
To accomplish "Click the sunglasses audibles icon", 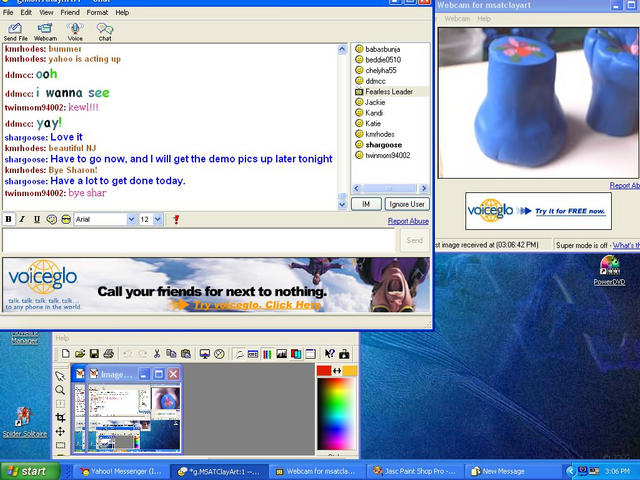I will click(66, 219).
